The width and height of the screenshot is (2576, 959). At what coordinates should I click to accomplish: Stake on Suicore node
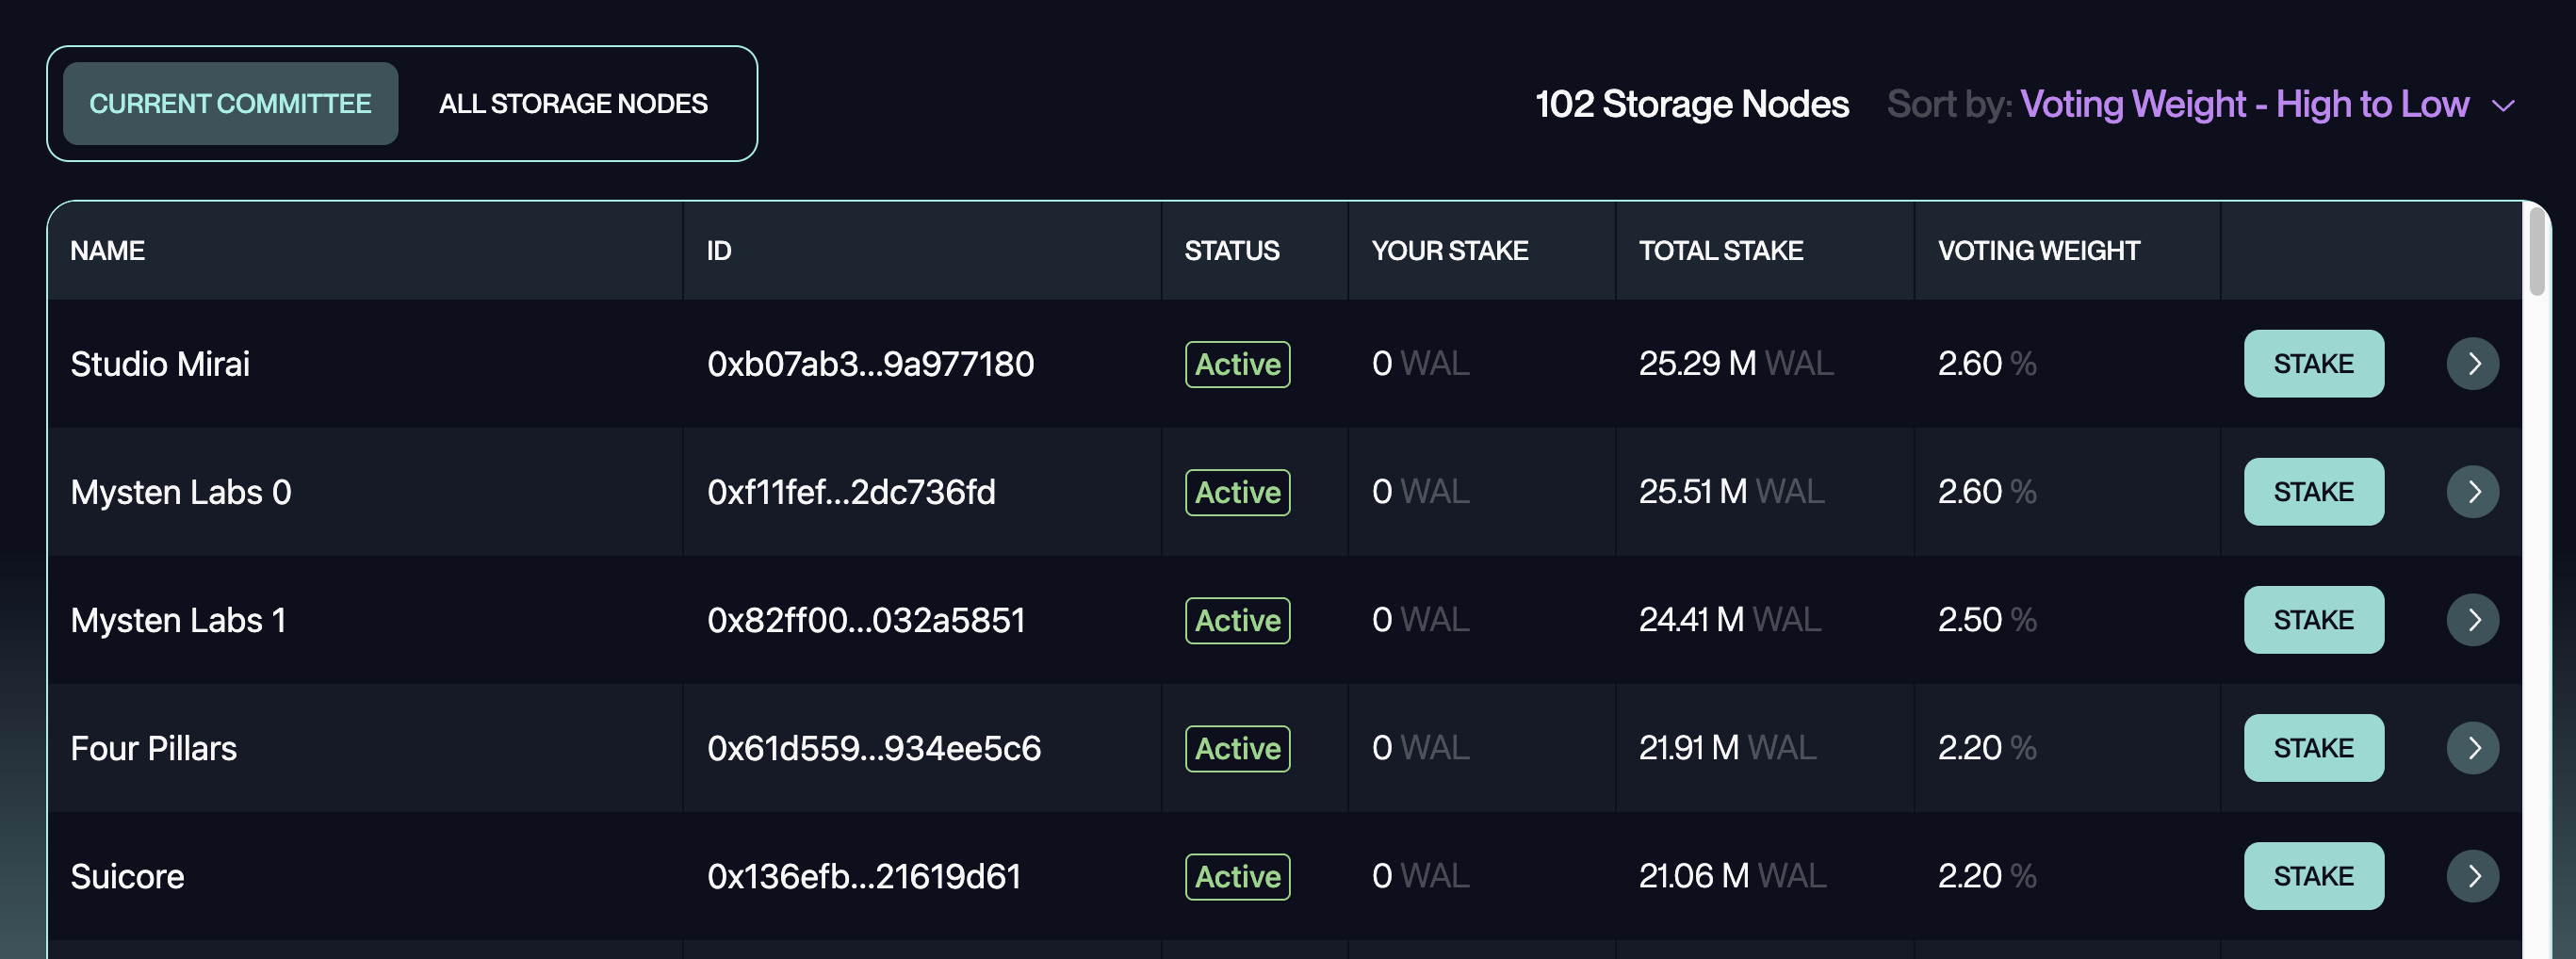[2313, 875]
